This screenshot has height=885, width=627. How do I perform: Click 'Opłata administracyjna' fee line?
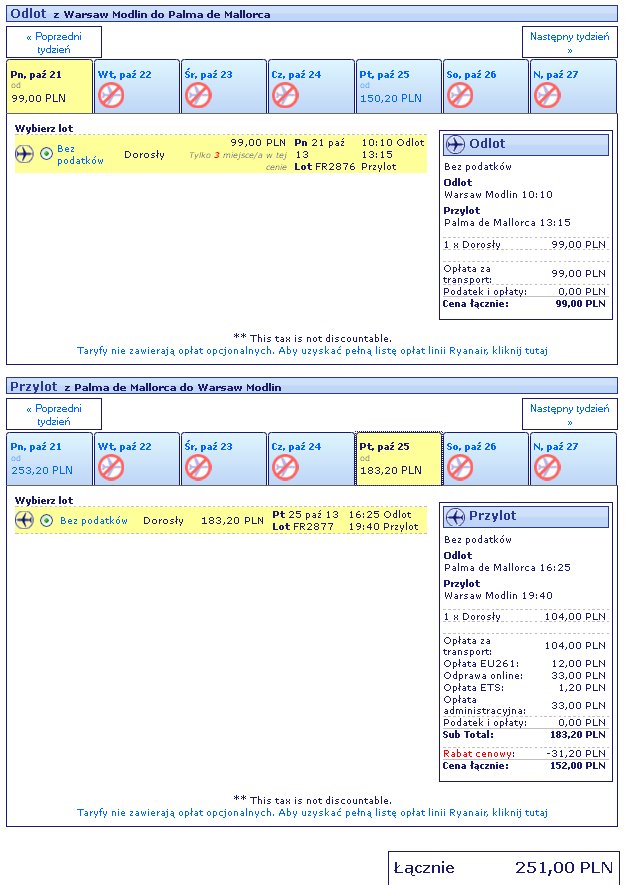tap(524, 705)
